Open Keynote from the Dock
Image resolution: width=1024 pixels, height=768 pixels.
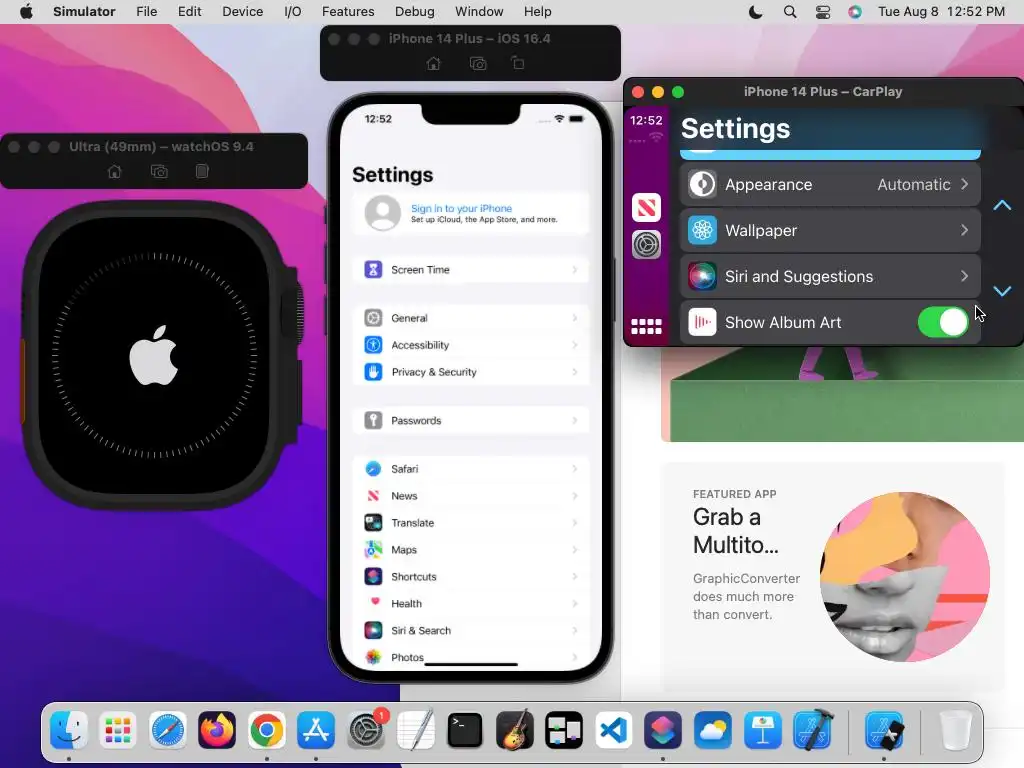[762, 729]
